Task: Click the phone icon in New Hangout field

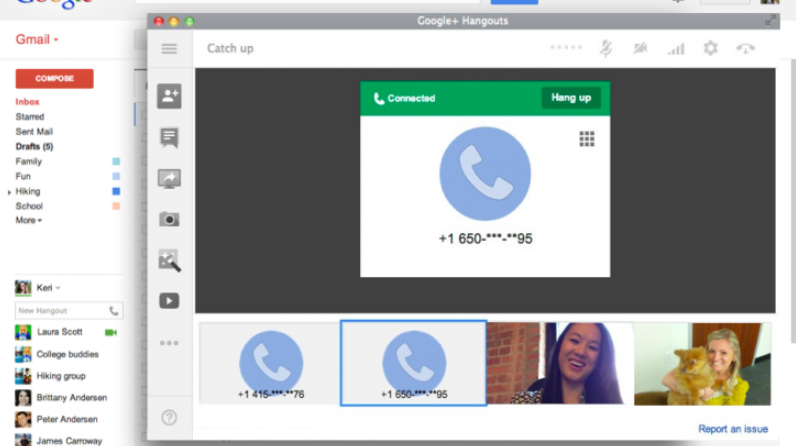Action: (x=114, y=311)
